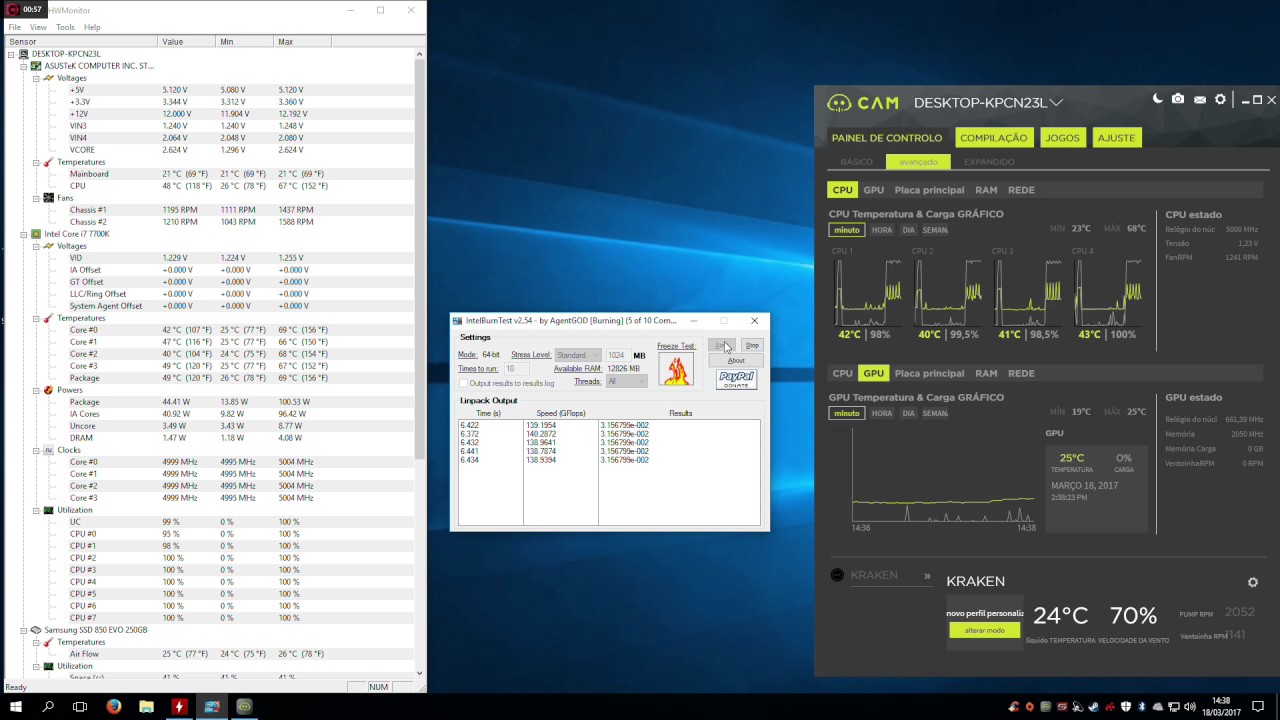Select the BÁSICO view in CAM
1280x720 pixels.
[856, 162]
